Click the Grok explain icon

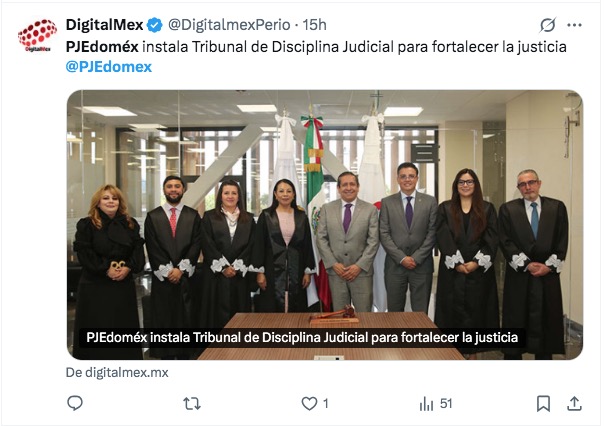(547, 25)
